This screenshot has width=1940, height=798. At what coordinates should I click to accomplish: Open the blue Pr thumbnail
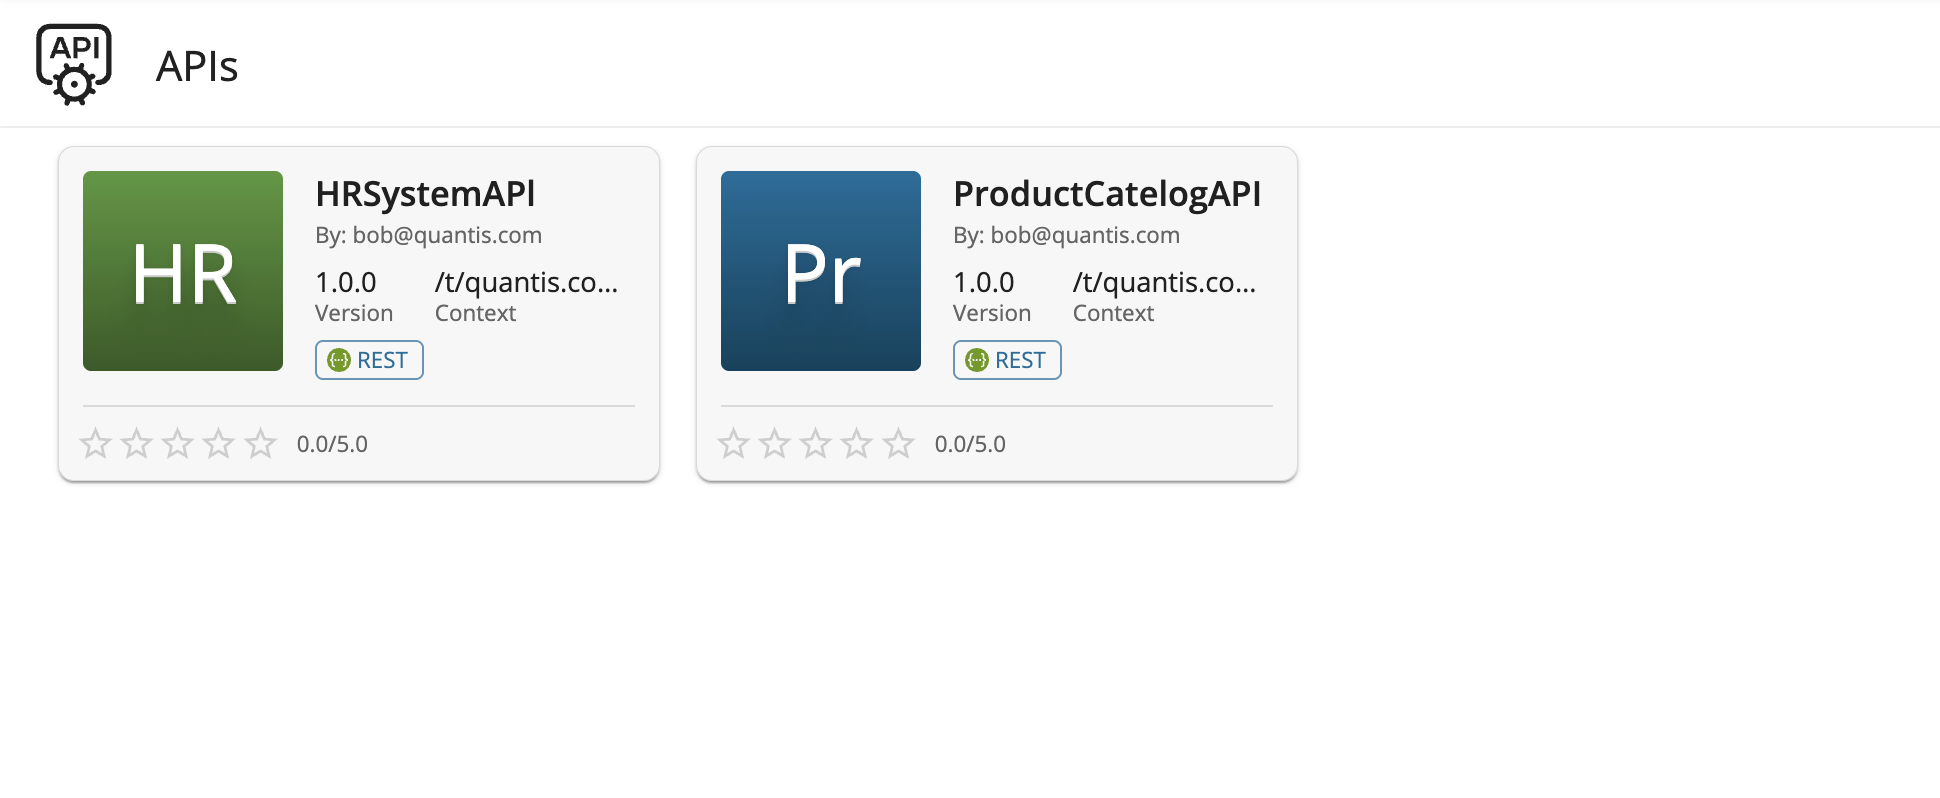click(x=820, y=271)
